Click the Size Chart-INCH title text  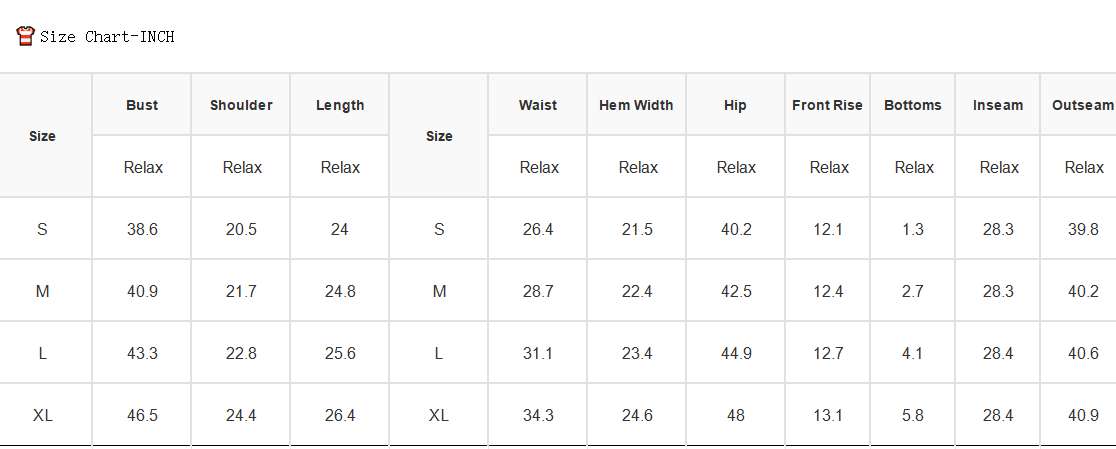coord(107,37)
